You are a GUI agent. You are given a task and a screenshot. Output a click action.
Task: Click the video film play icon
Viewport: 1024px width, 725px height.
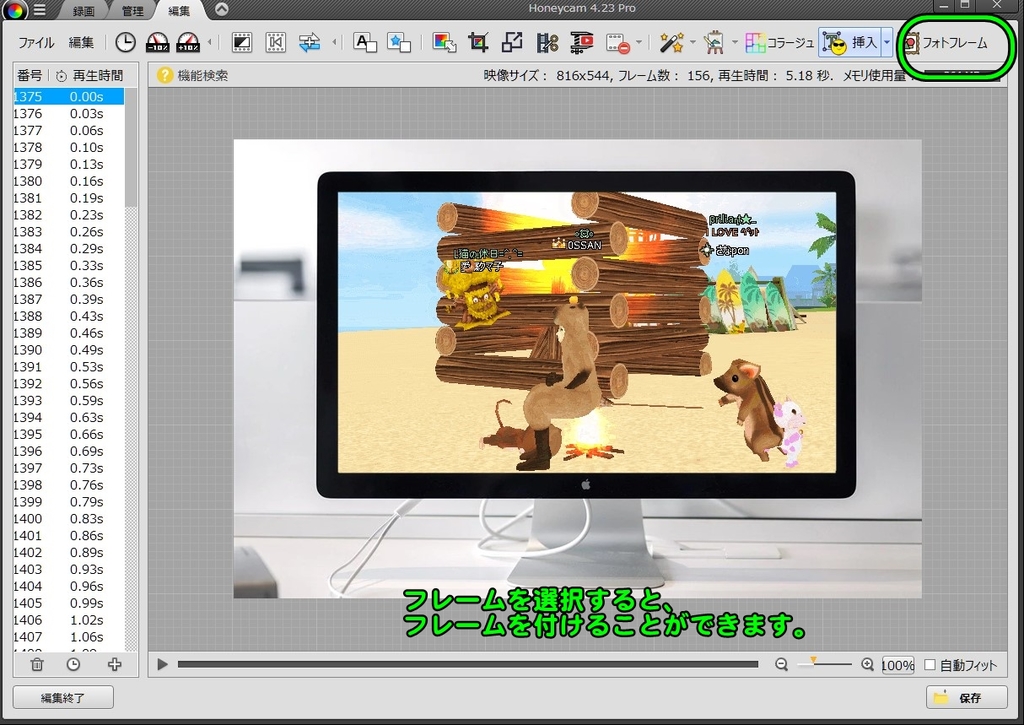[581, 42]
